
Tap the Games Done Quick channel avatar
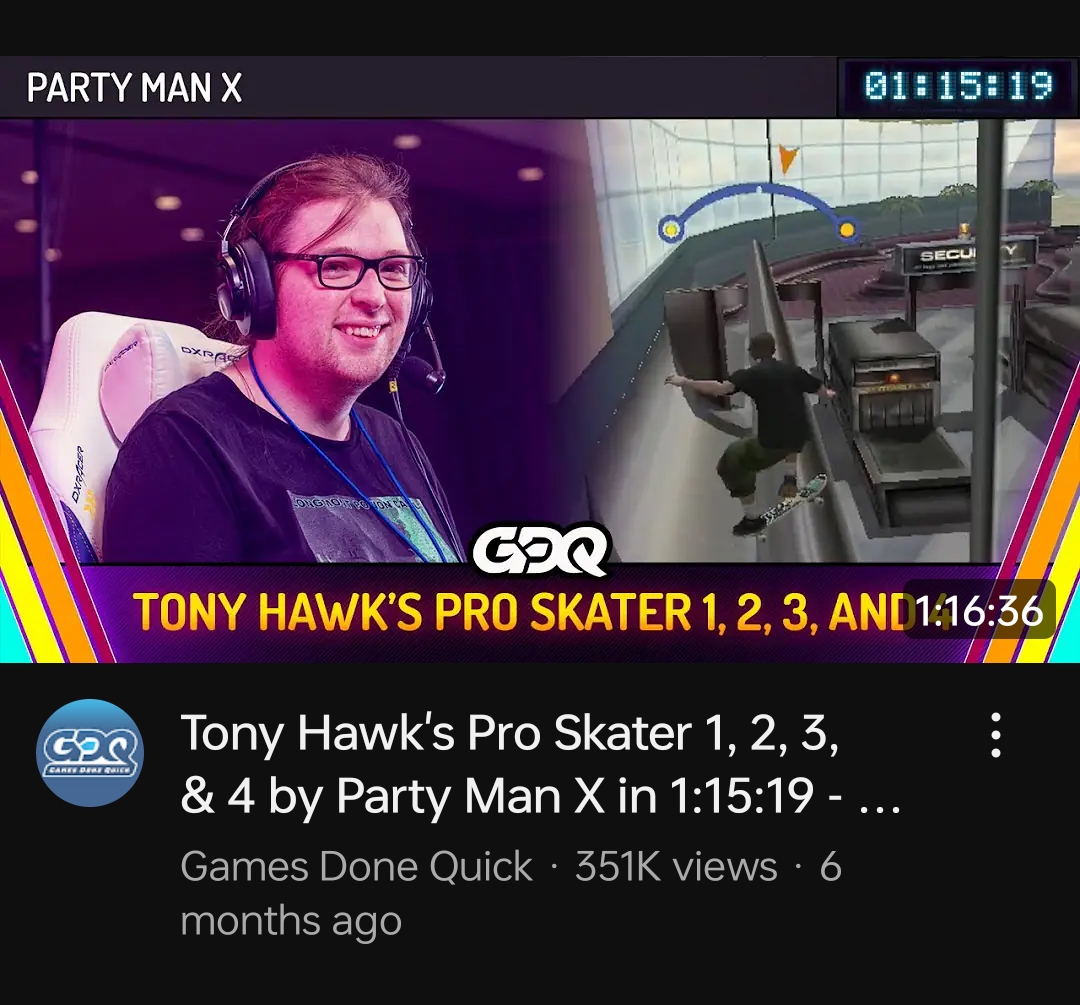click(90, 753)
